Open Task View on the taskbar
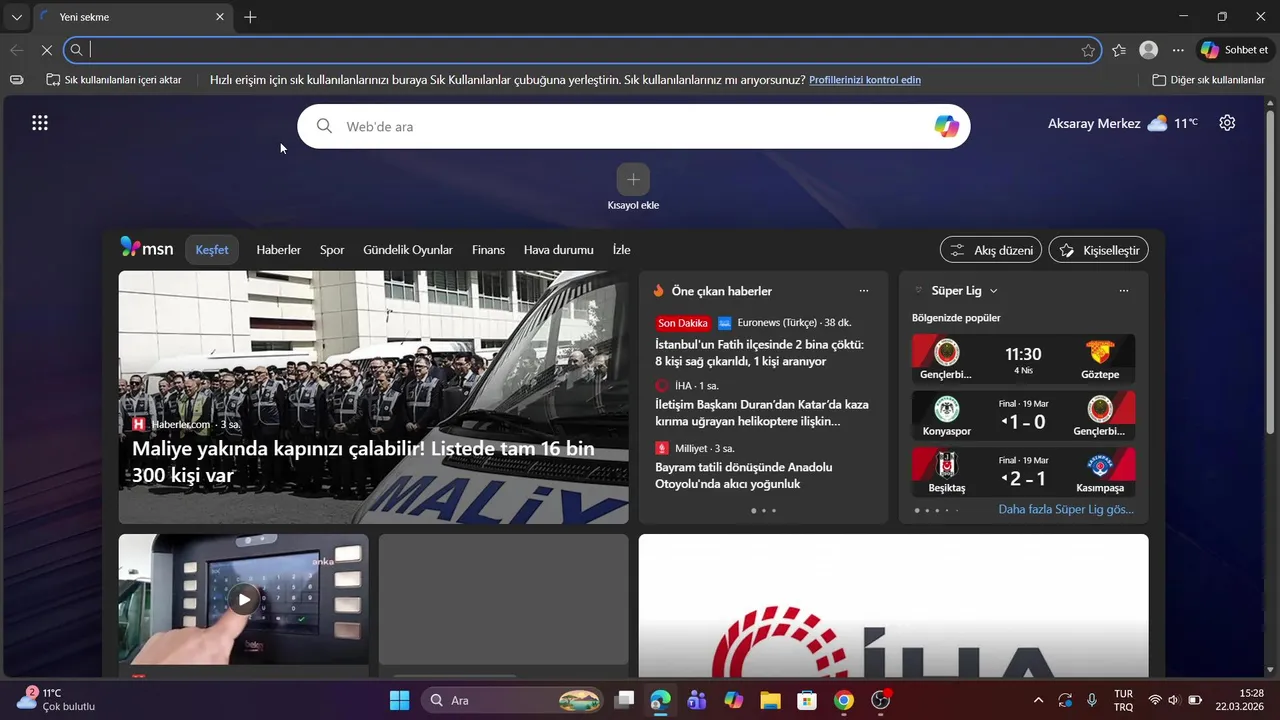Screen dimensions: 1280x720 (x=624, y=700)
